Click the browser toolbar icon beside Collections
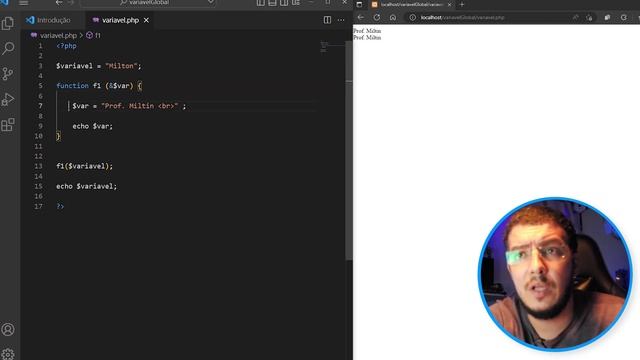The height and width of the screenshot is (360, 640). [x=624, y=18]
